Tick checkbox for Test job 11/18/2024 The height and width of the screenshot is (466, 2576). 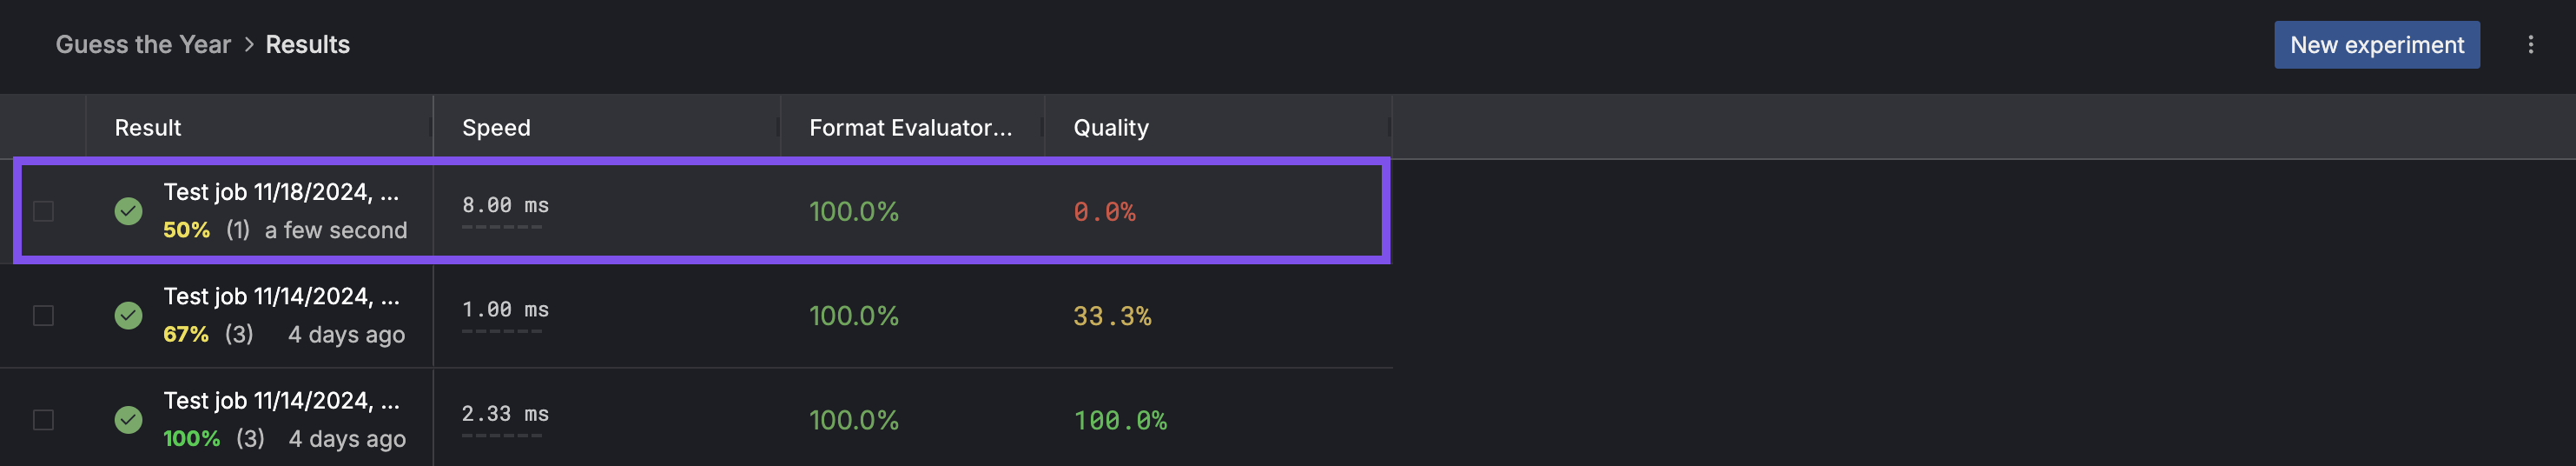(44, 211)
